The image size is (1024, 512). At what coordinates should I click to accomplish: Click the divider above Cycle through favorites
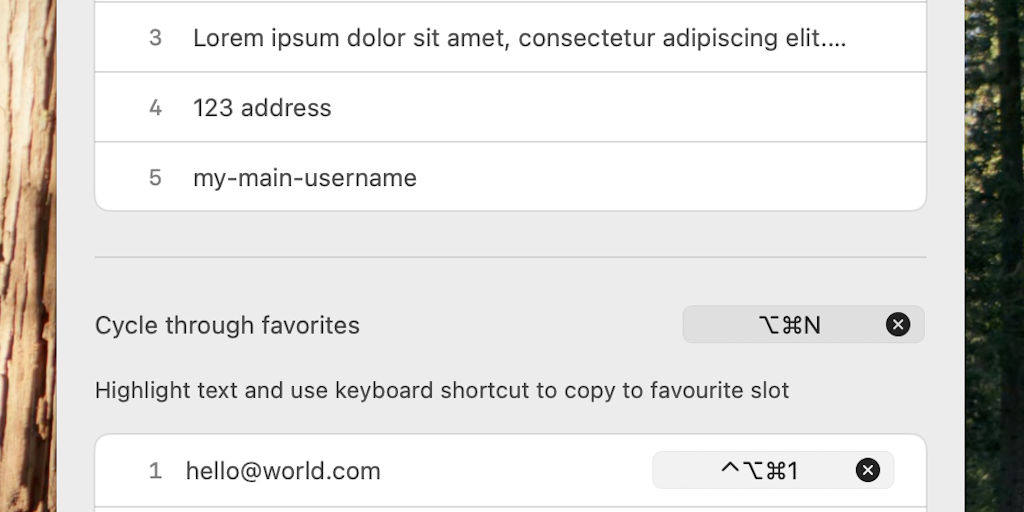[510, 257]
